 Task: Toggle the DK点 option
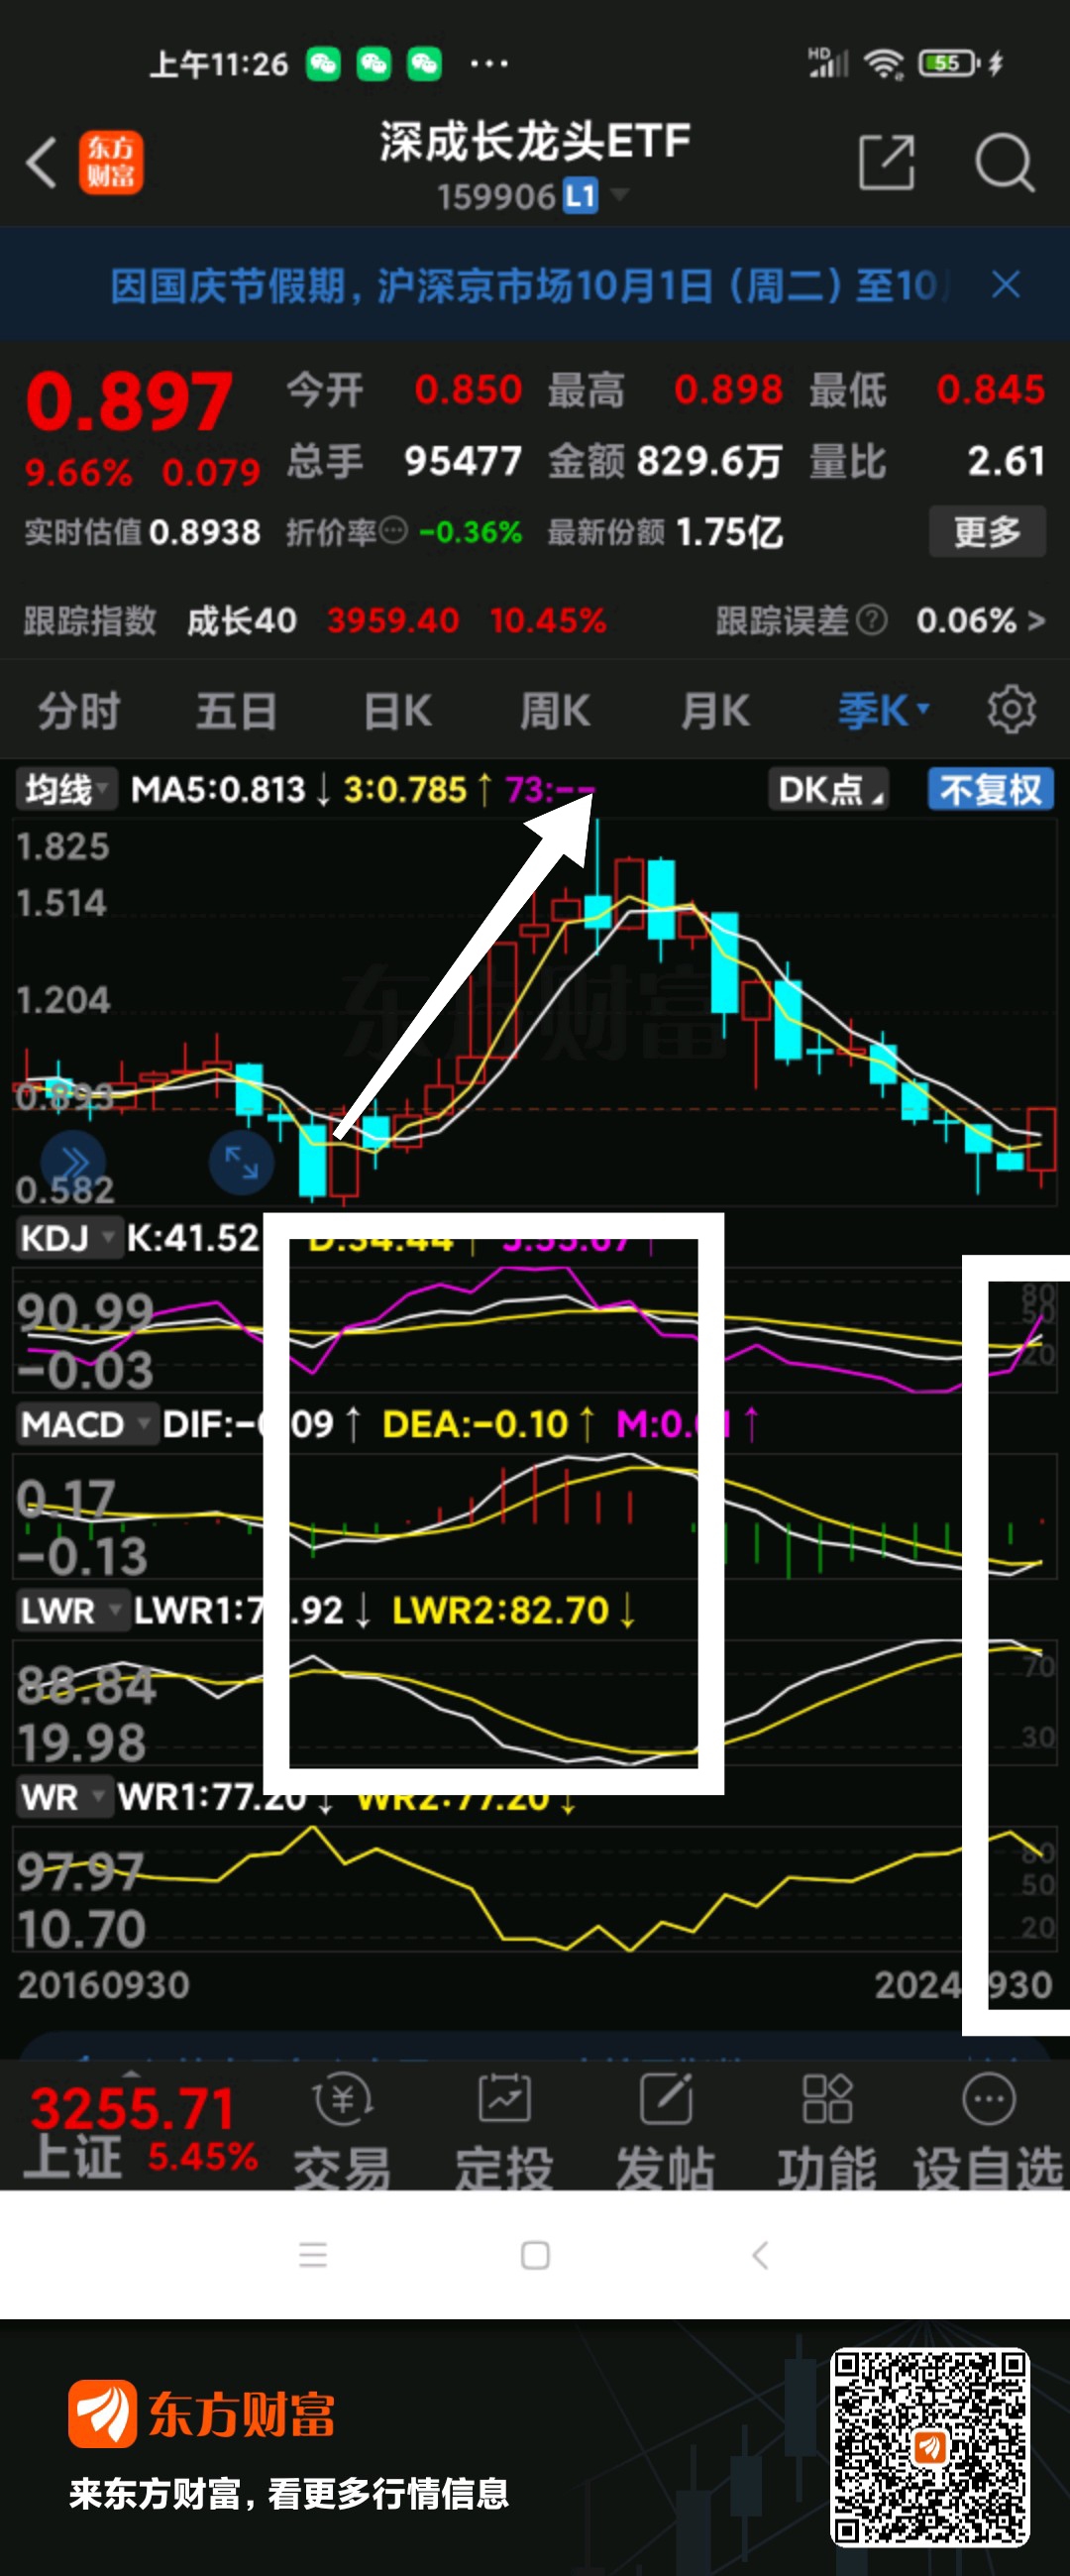tap(828, 789)
